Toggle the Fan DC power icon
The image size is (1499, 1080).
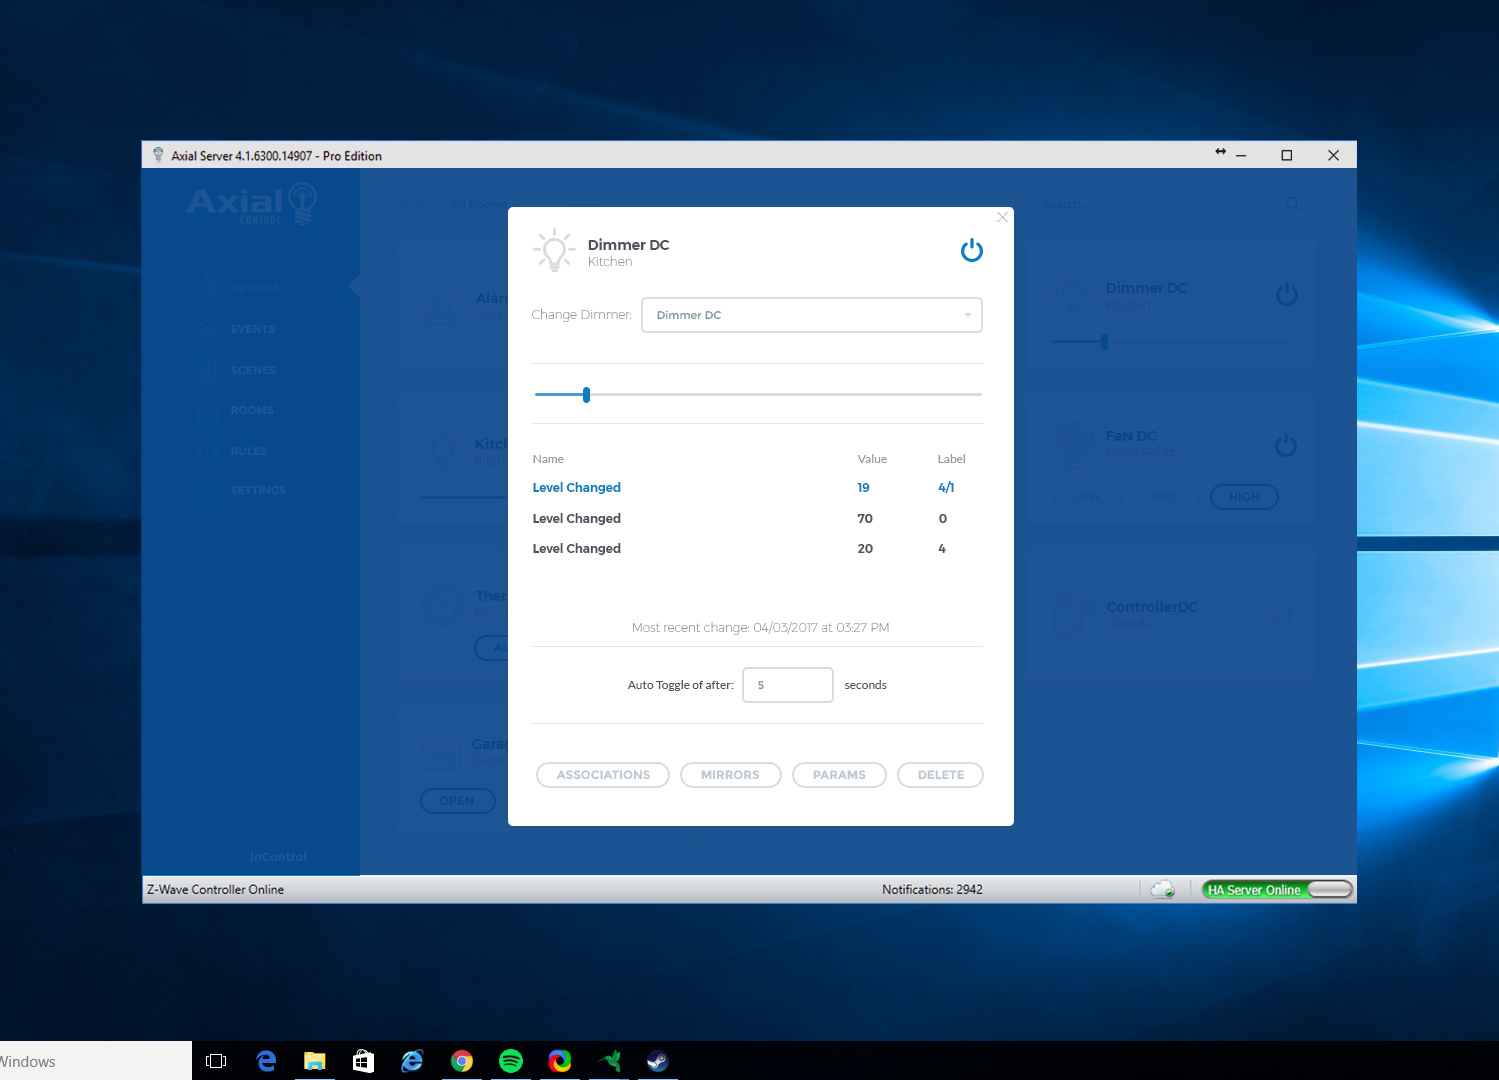tap(1286, 445)
